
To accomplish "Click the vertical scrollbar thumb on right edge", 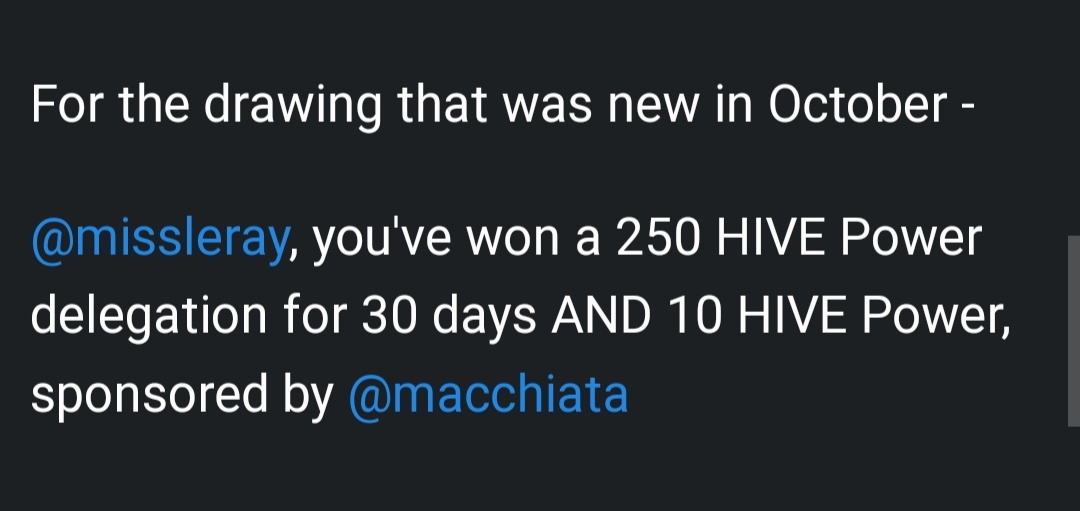I will tap(1073, 331).
